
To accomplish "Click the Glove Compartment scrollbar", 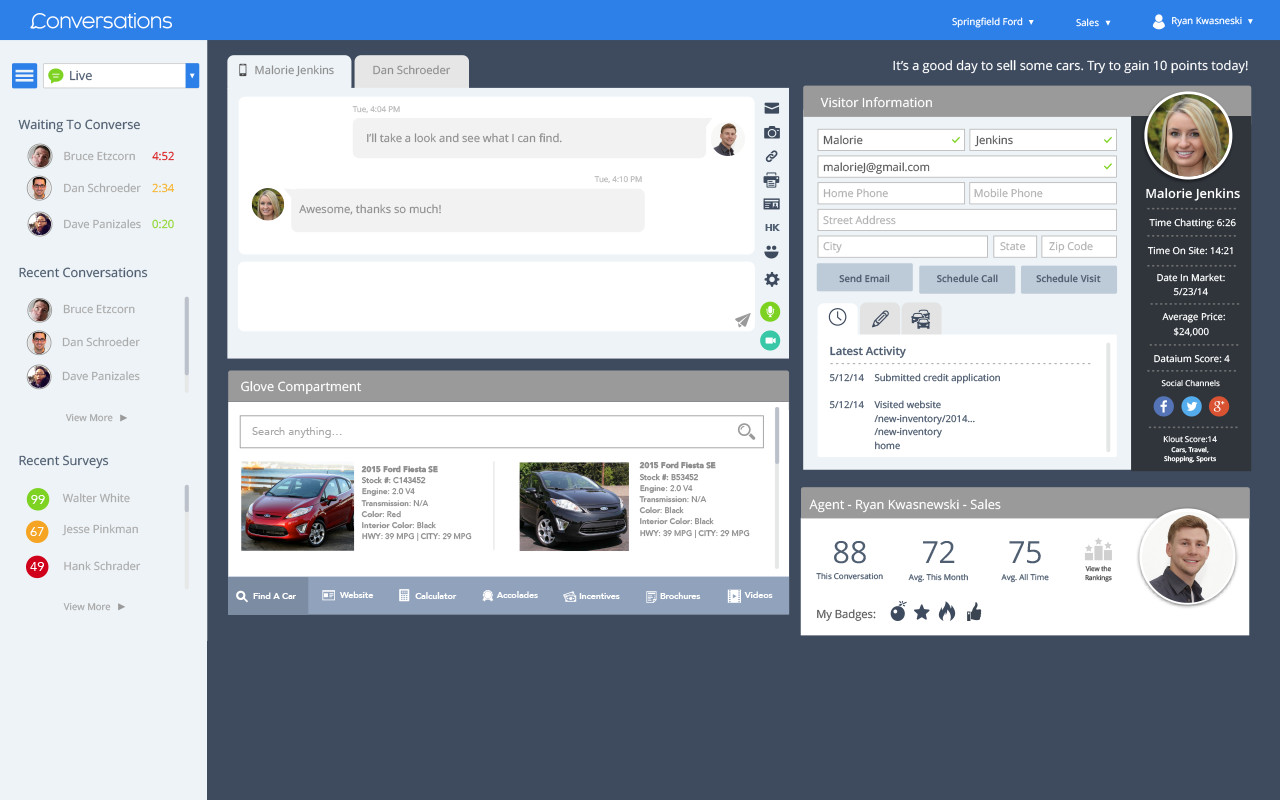I will point(777,435).
